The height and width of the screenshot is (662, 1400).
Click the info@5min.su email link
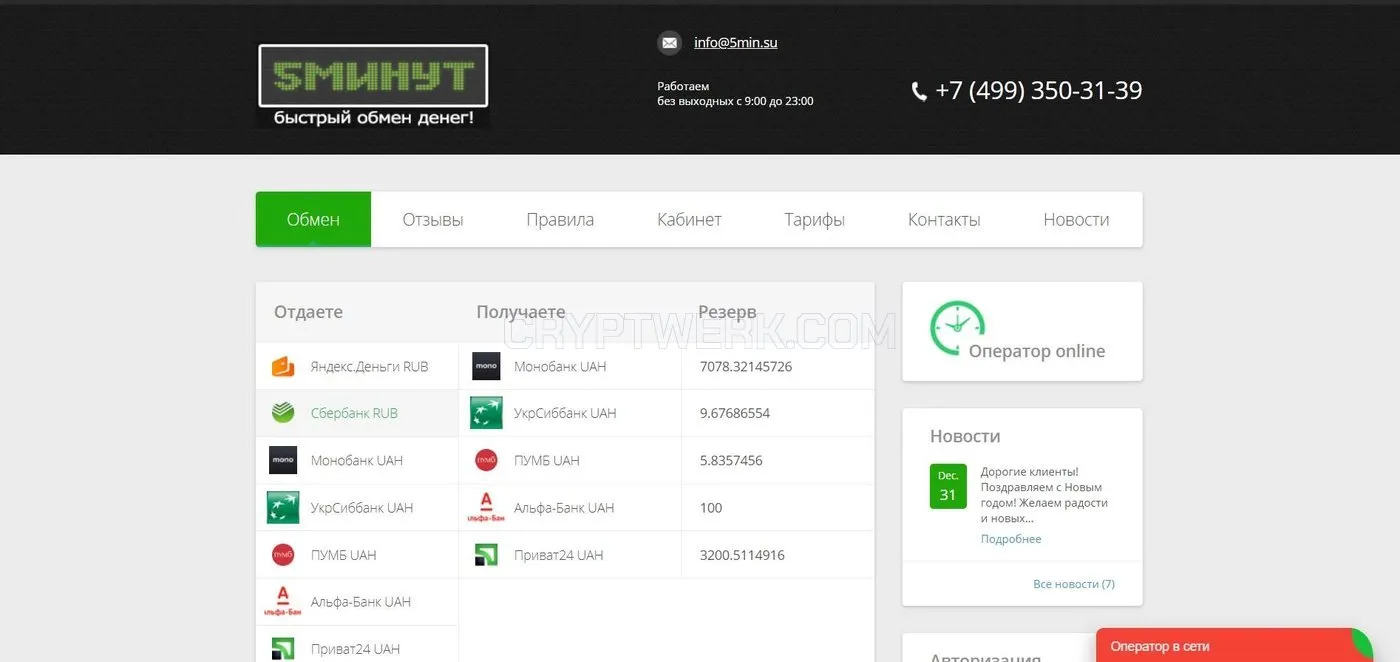pos(735,43)
